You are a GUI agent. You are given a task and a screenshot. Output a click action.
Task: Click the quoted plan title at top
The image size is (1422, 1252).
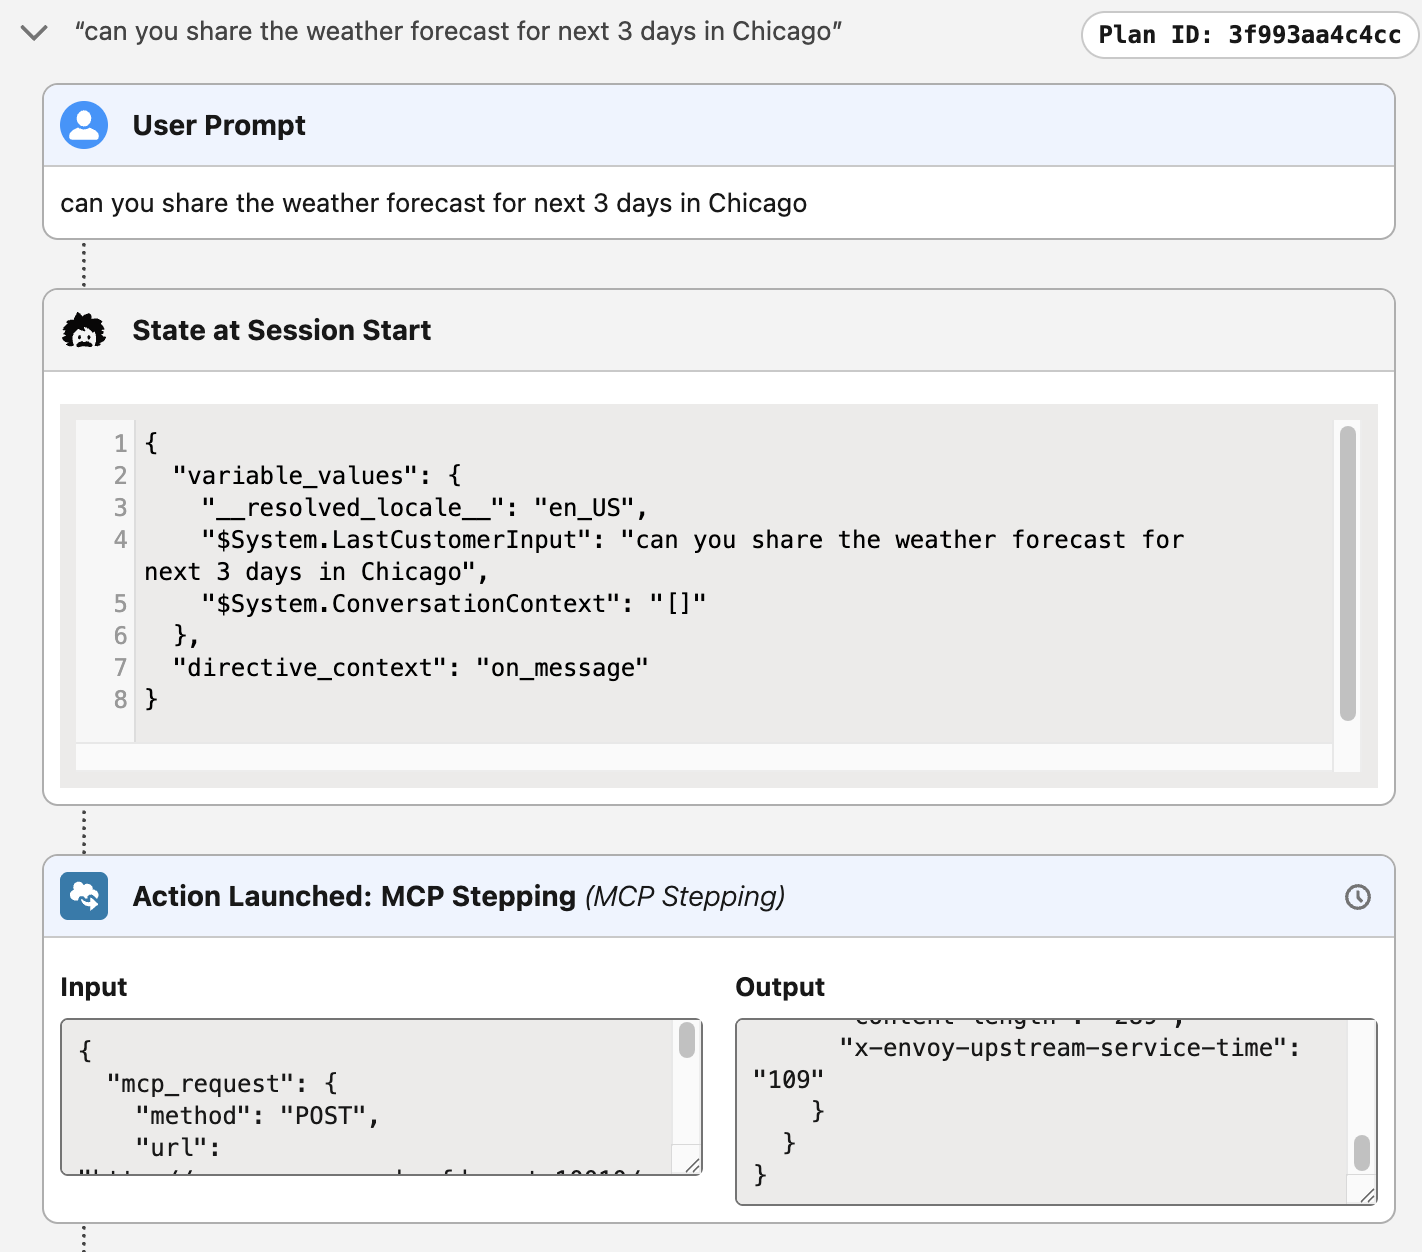[458, 32]
